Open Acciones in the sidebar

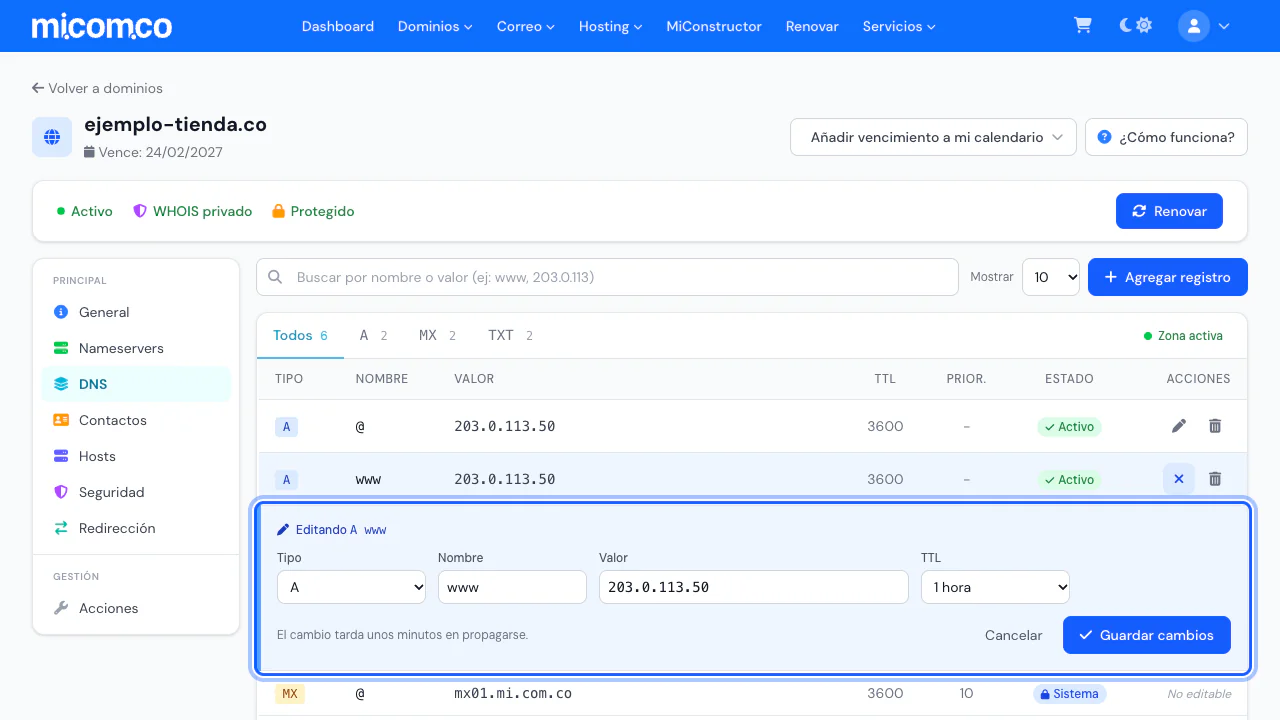click(136, 608)
